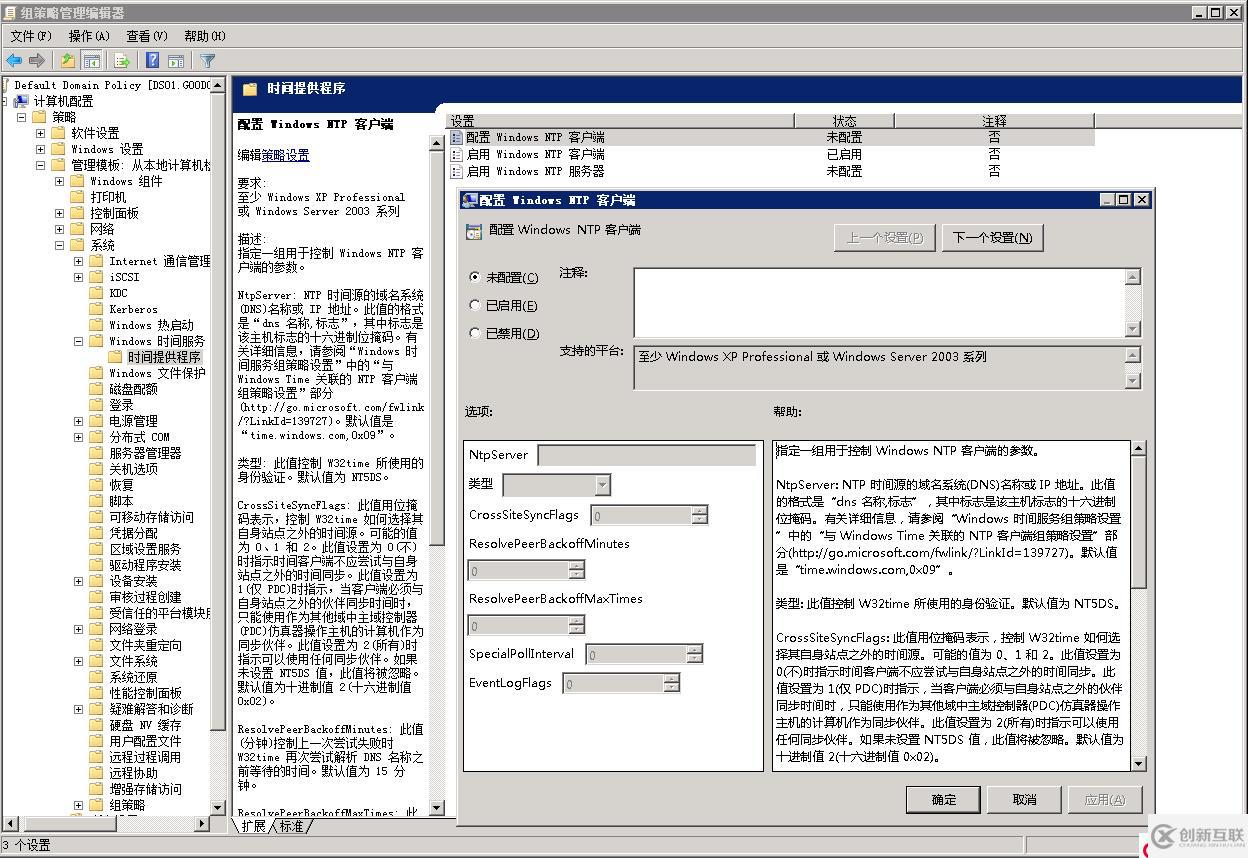1248x858 pixels.
Task: Click the folder icon in 时间提供程序 header
Action: (250, 89)
